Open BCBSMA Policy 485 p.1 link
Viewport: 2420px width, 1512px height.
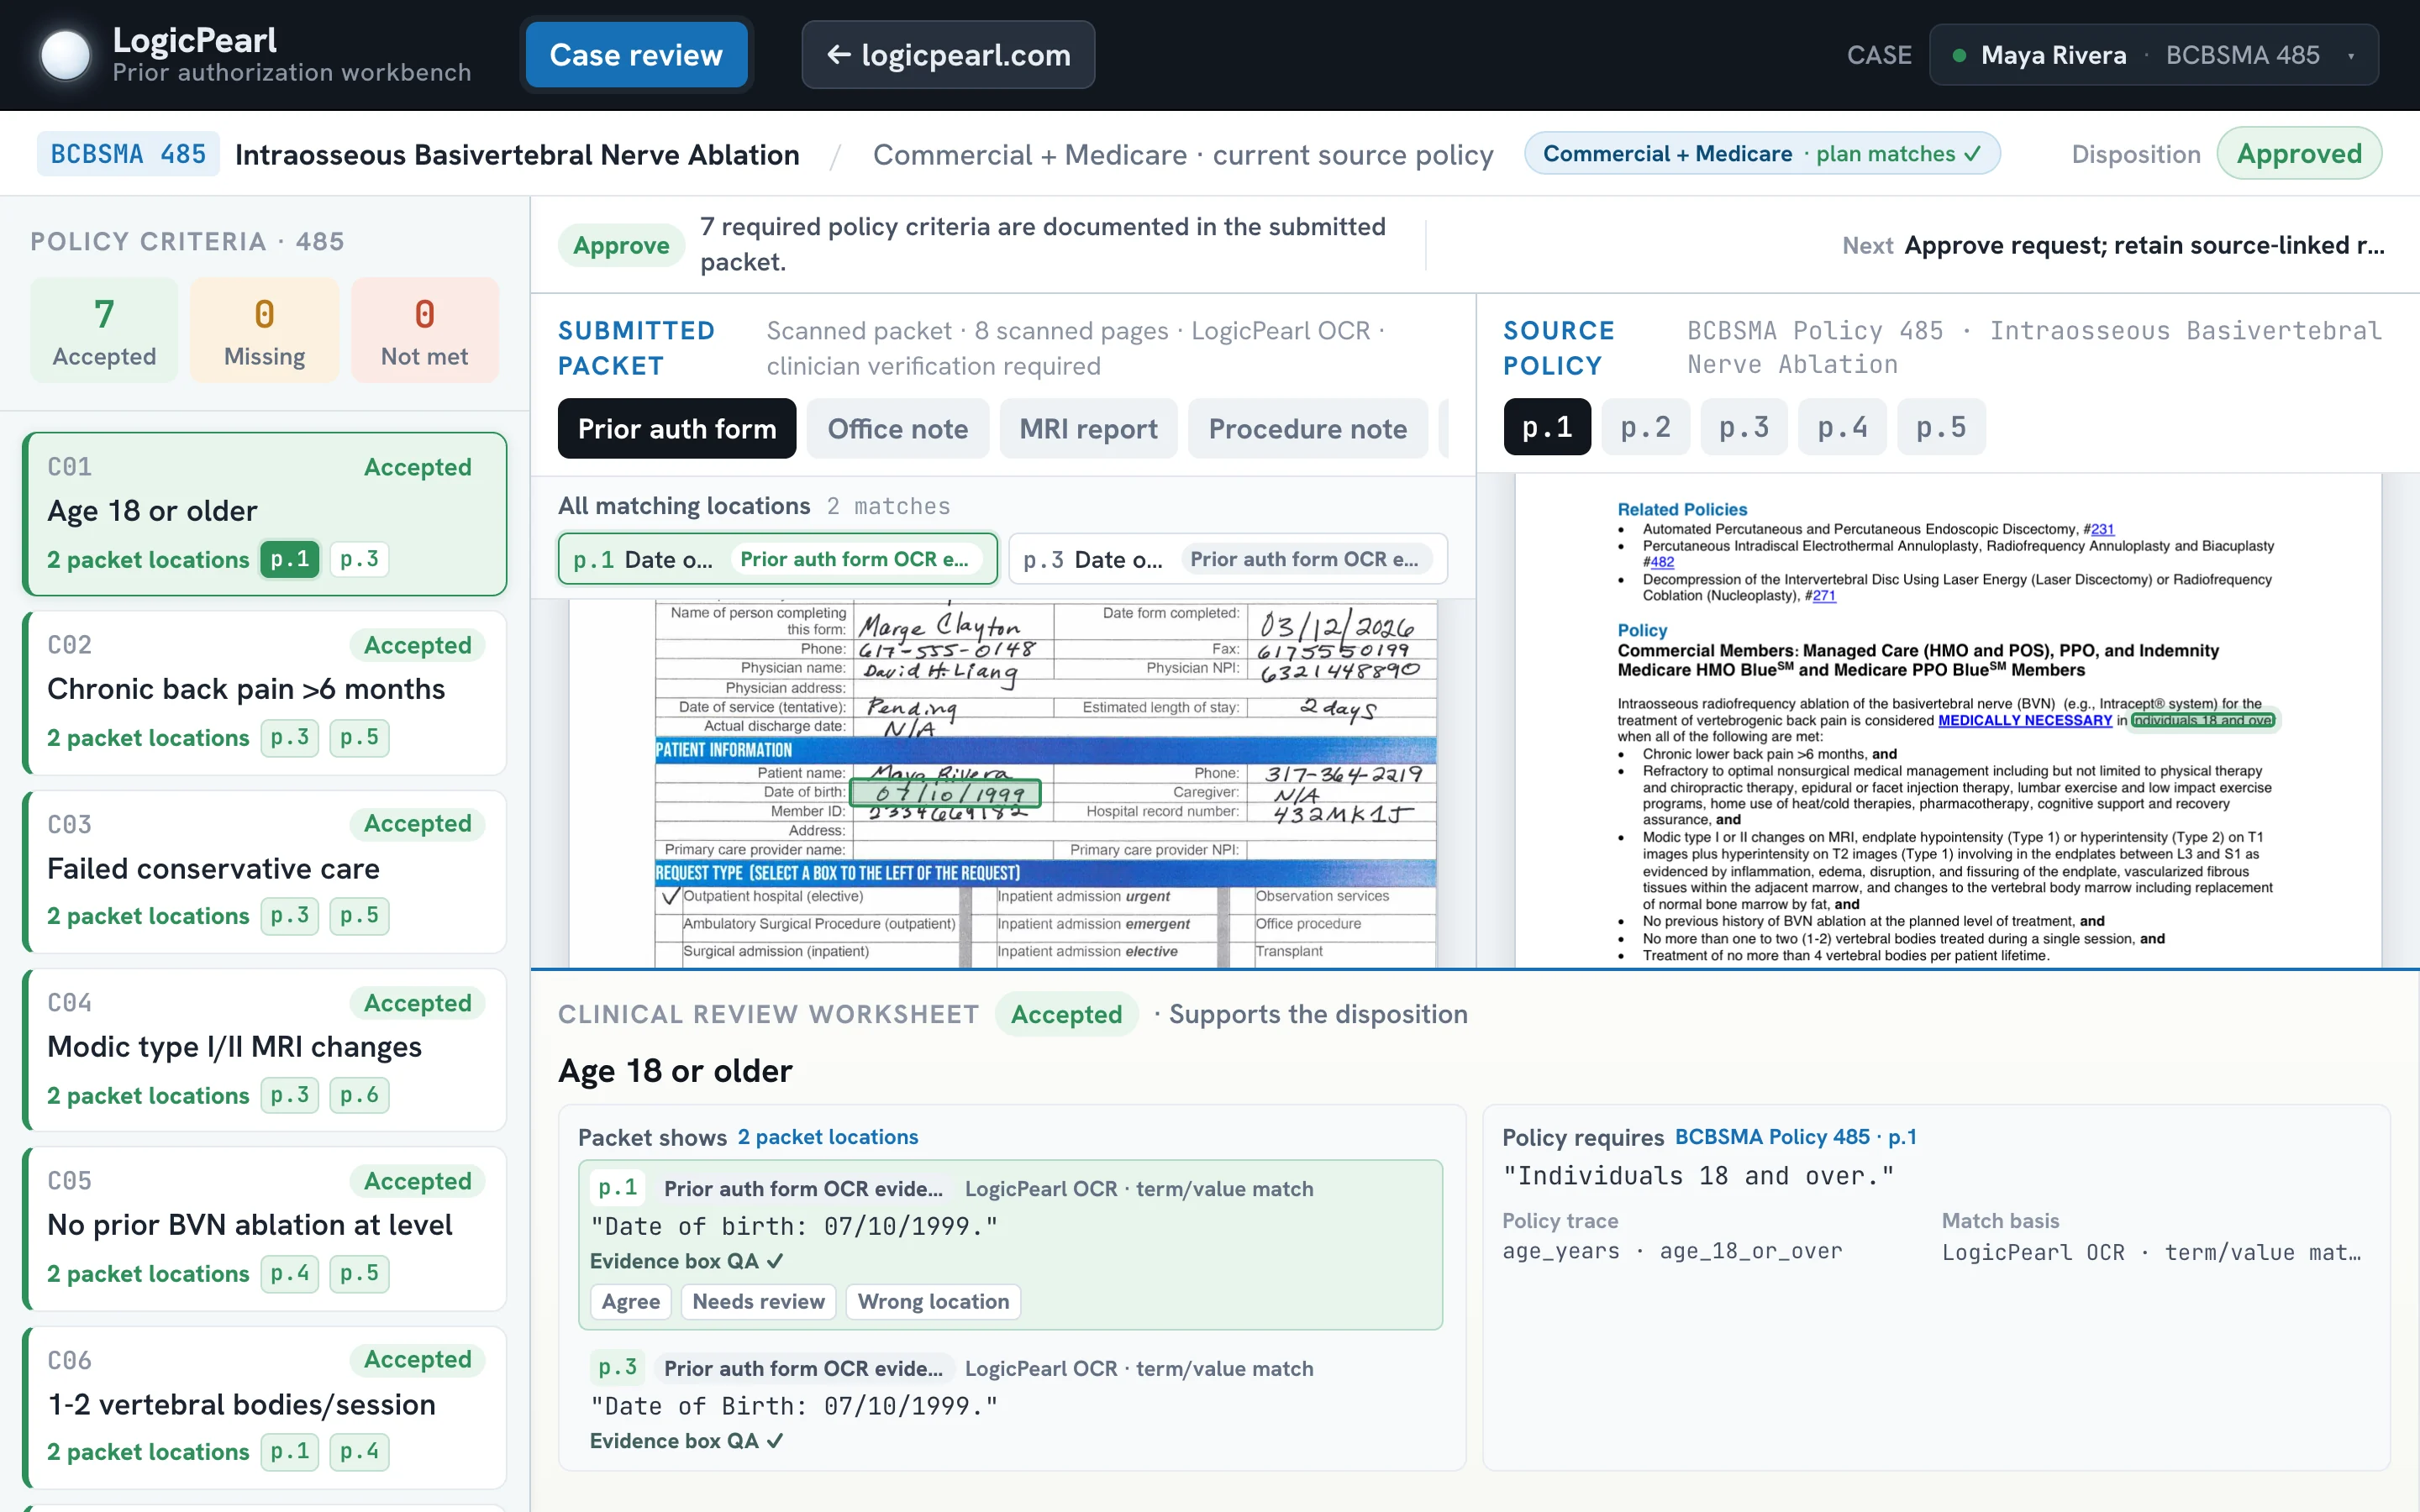[1795, 1137]
